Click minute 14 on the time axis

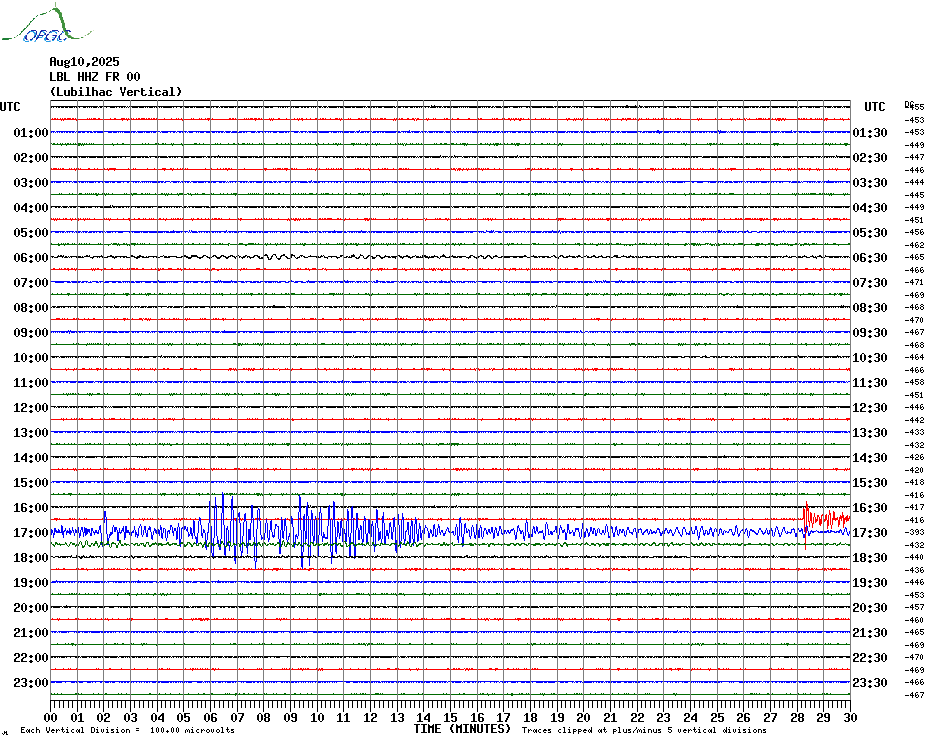(x=423, y=717)
